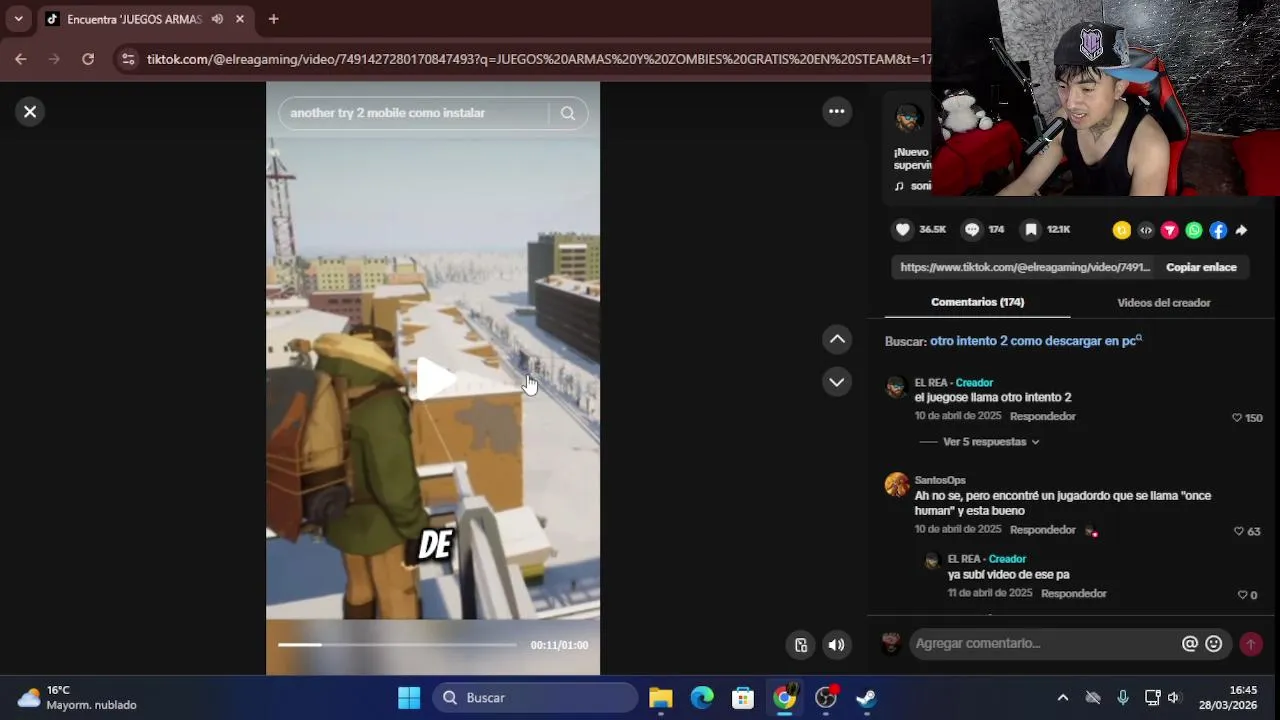The image size is (1280, 720).
Task: Share video on Facebook
Action: [x=1218, y=230]
